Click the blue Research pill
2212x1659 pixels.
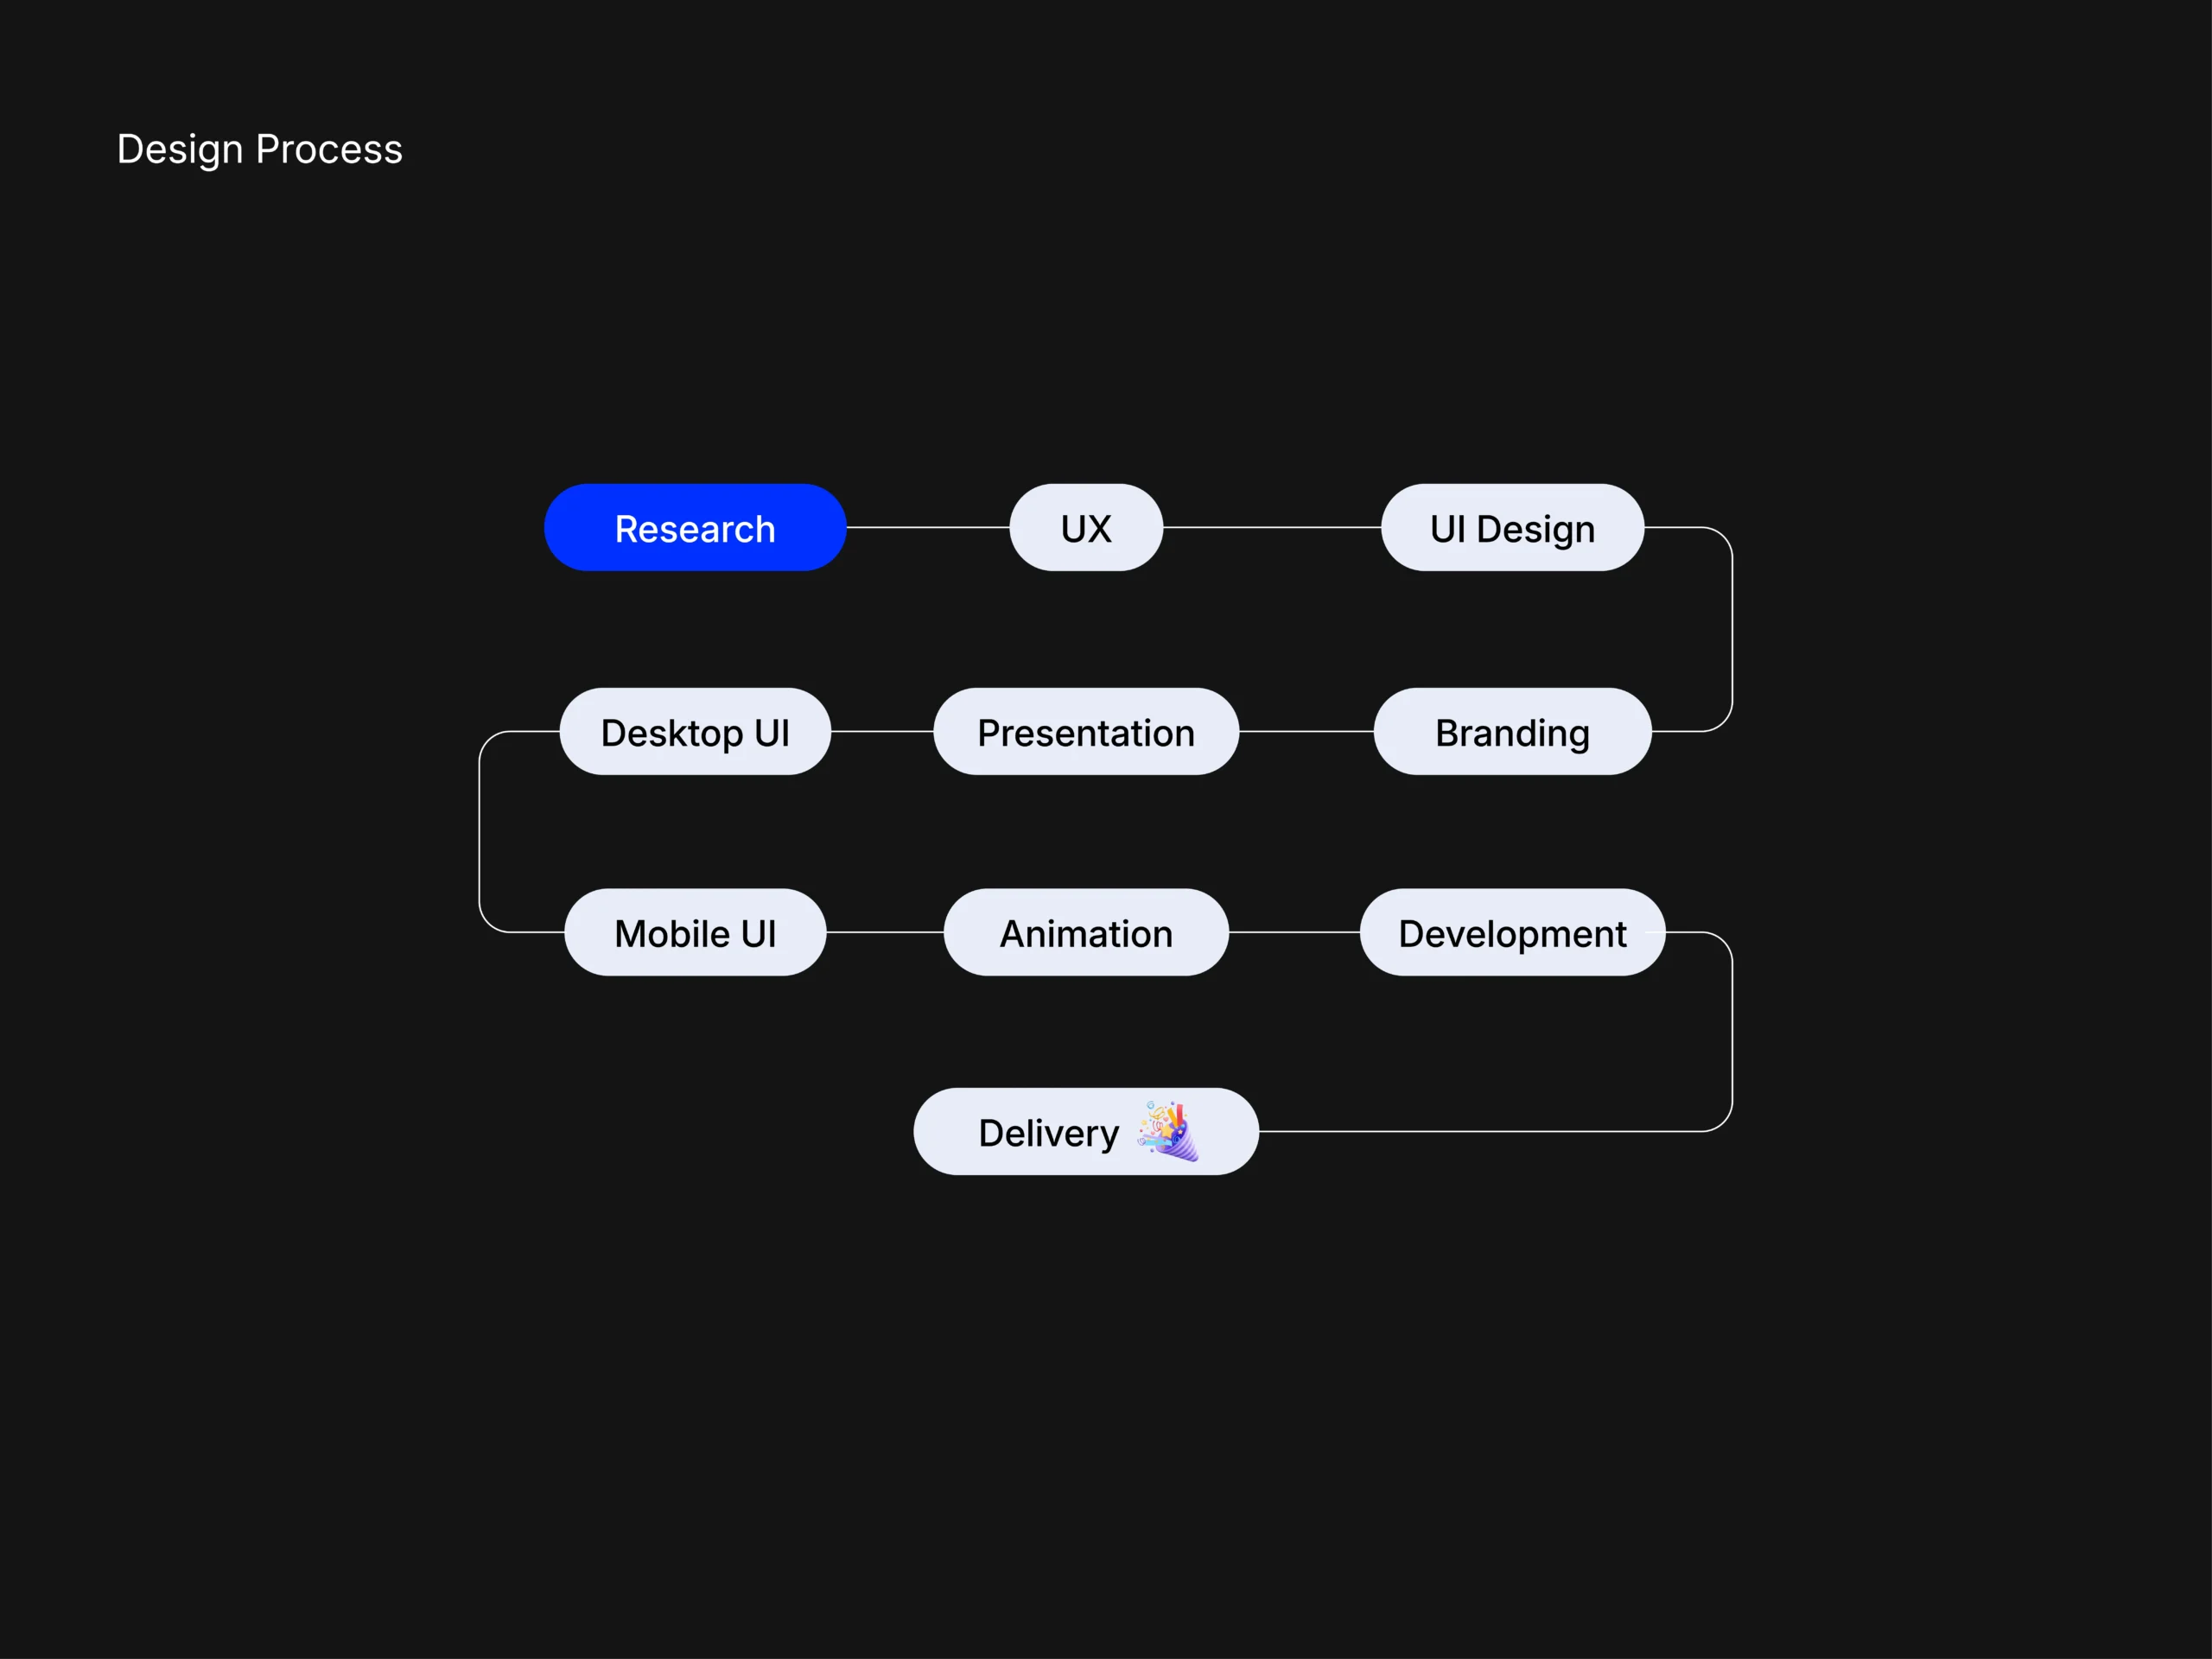(x=695, y=528)
